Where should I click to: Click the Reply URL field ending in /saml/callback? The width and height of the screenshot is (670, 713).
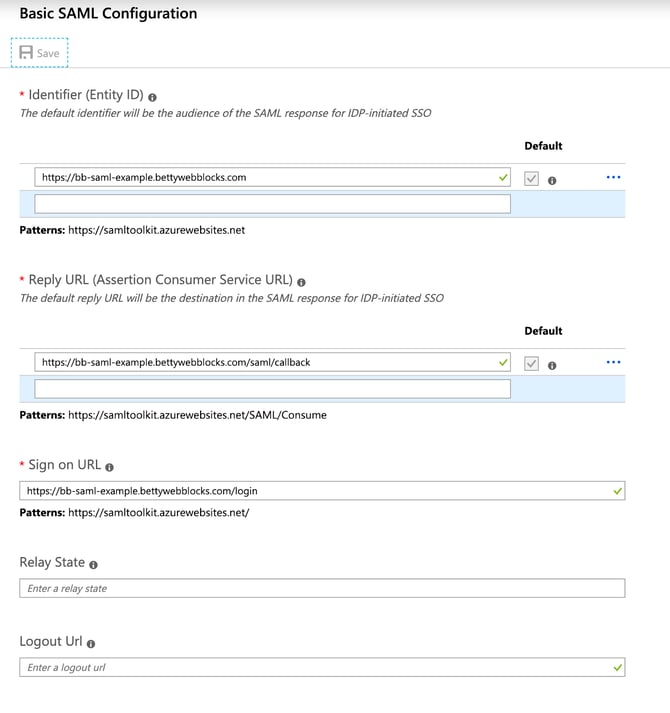[x=265, y=362]
